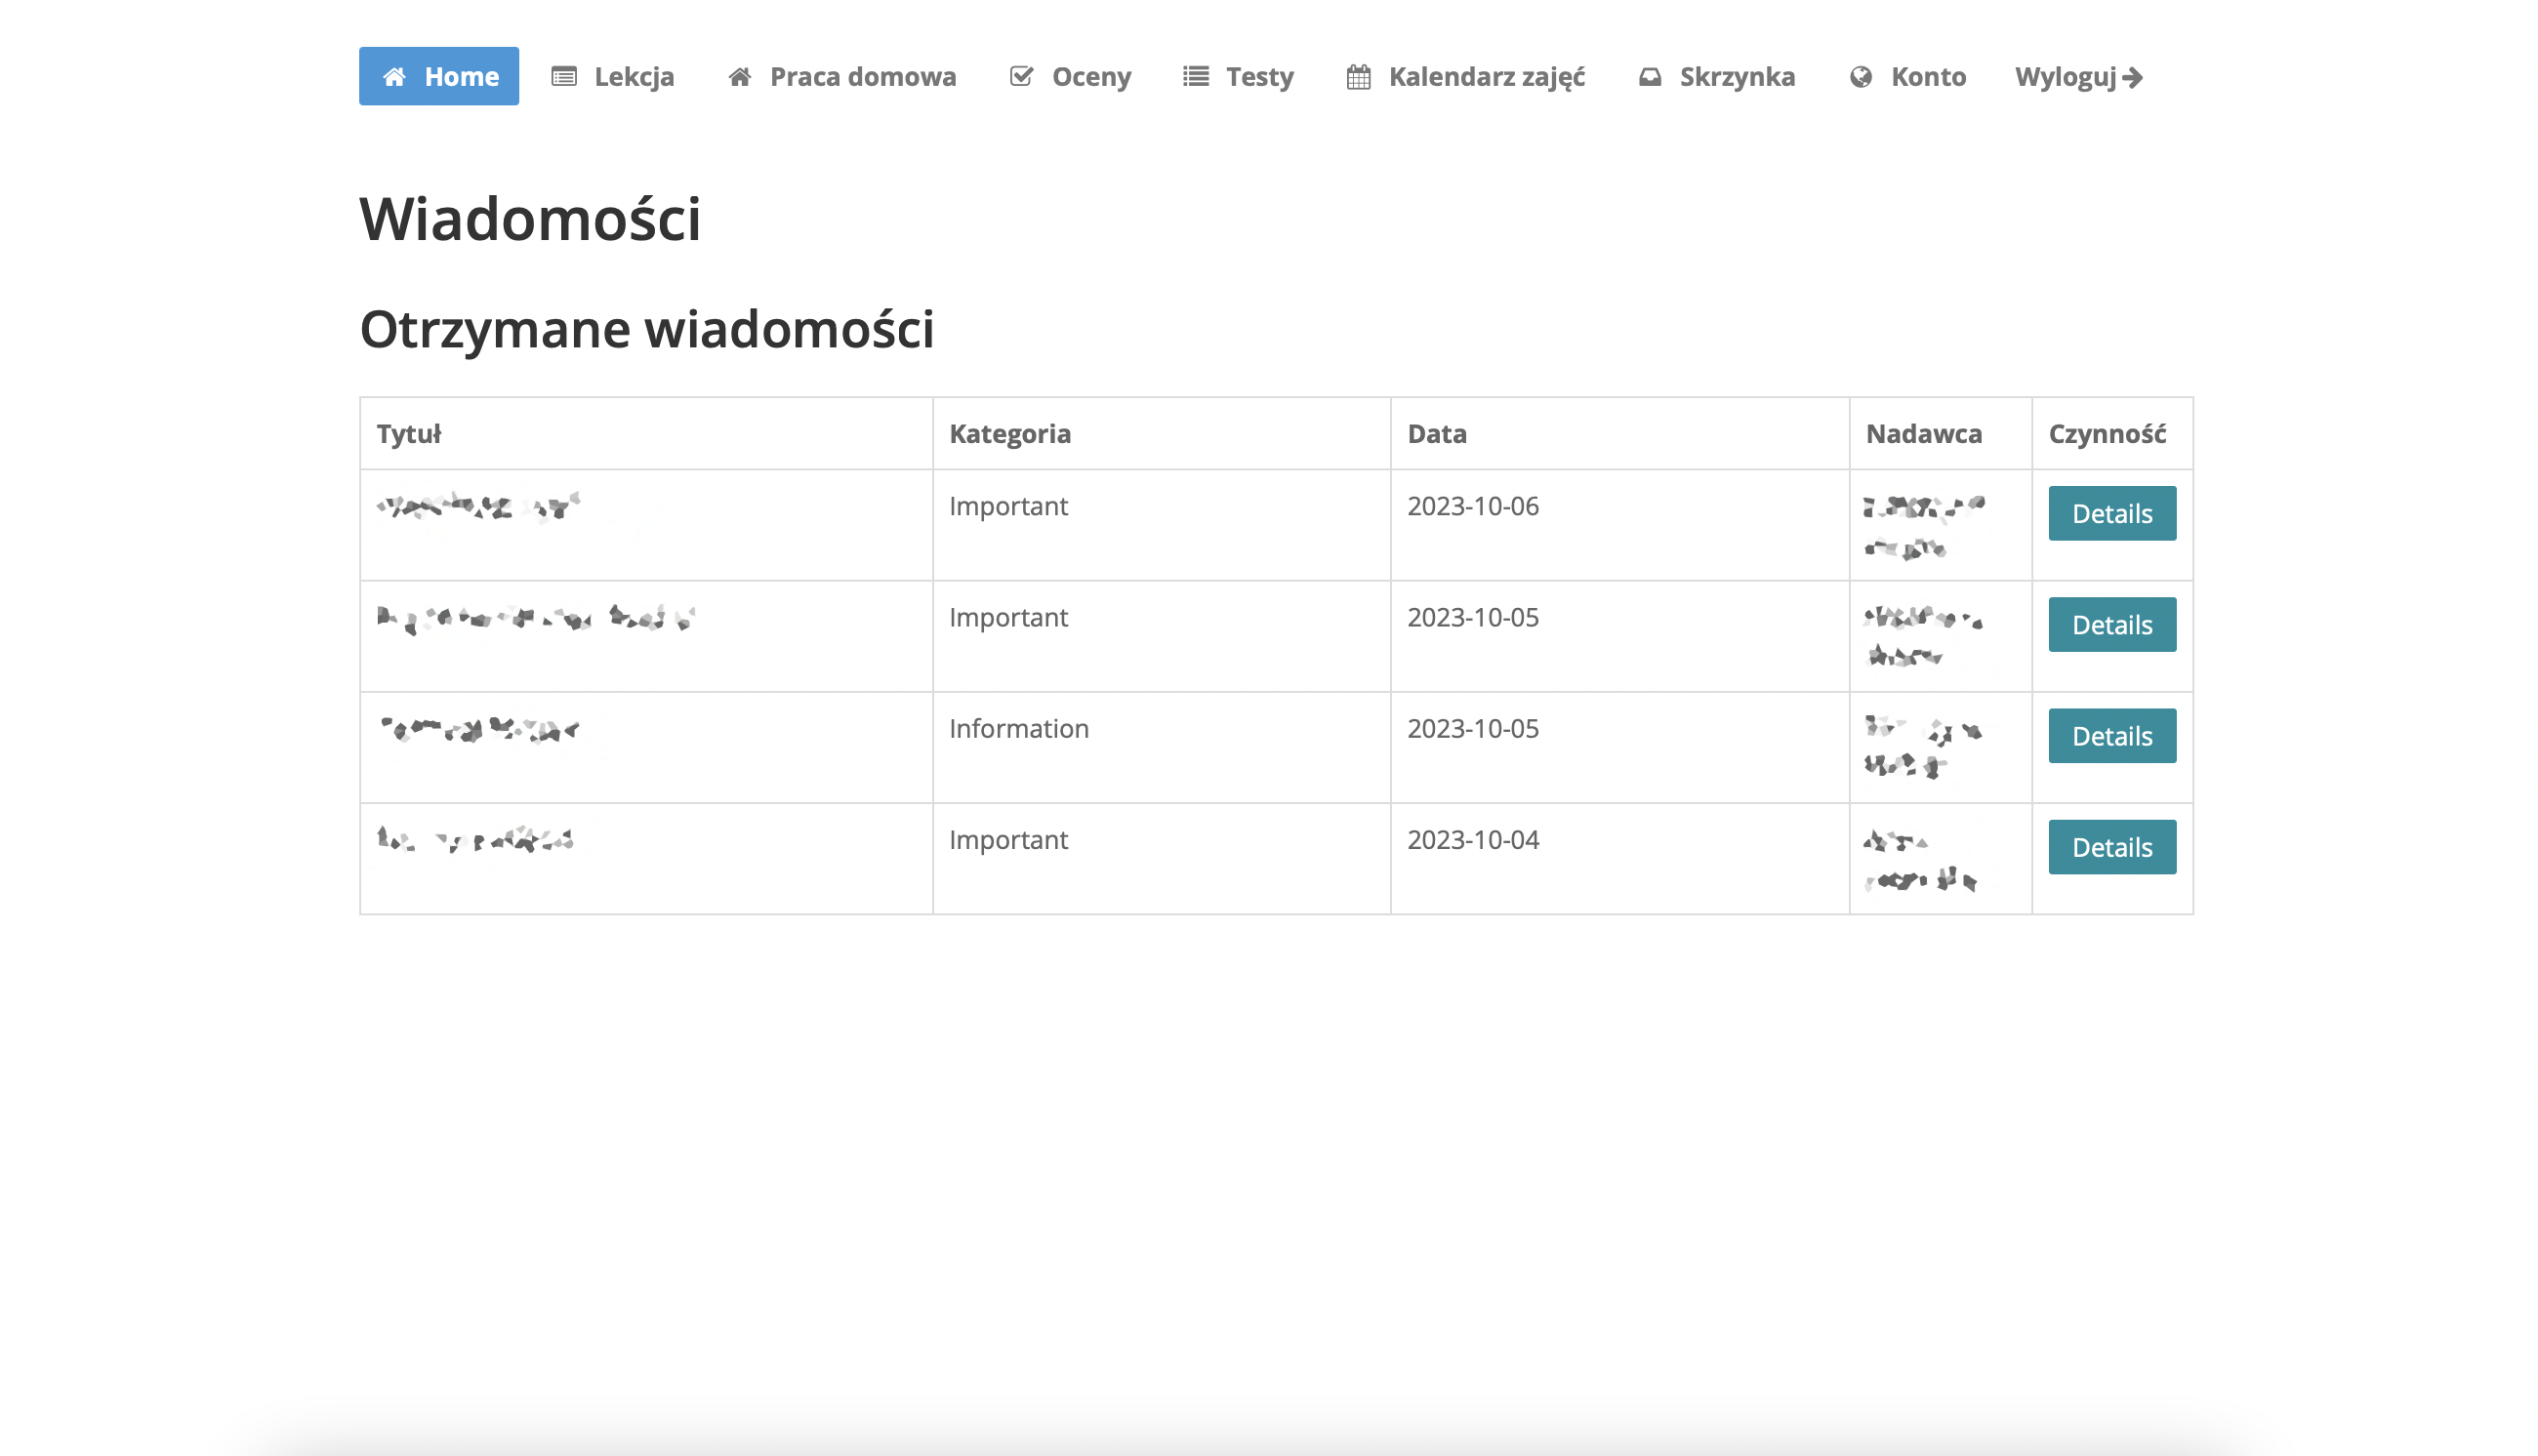Go to Oceny page
The image size is (2538, 1456).
coord(1090,77)
